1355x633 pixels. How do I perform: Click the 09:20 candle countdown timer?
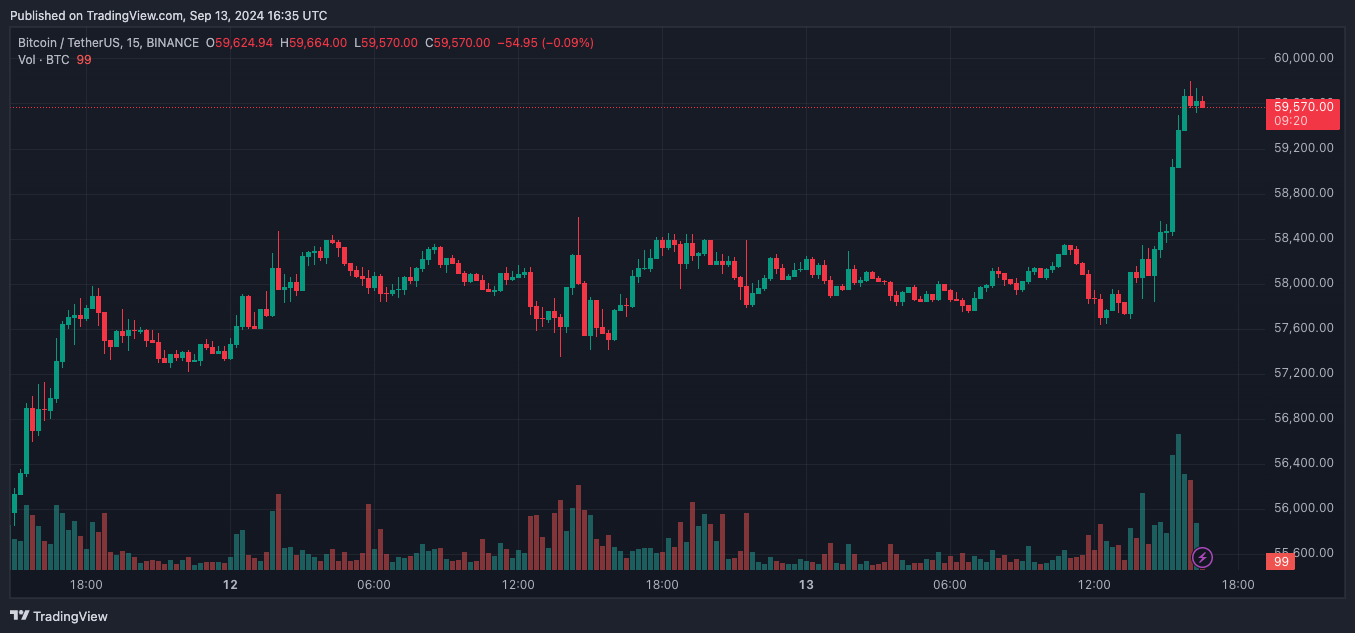[1291, 121]
